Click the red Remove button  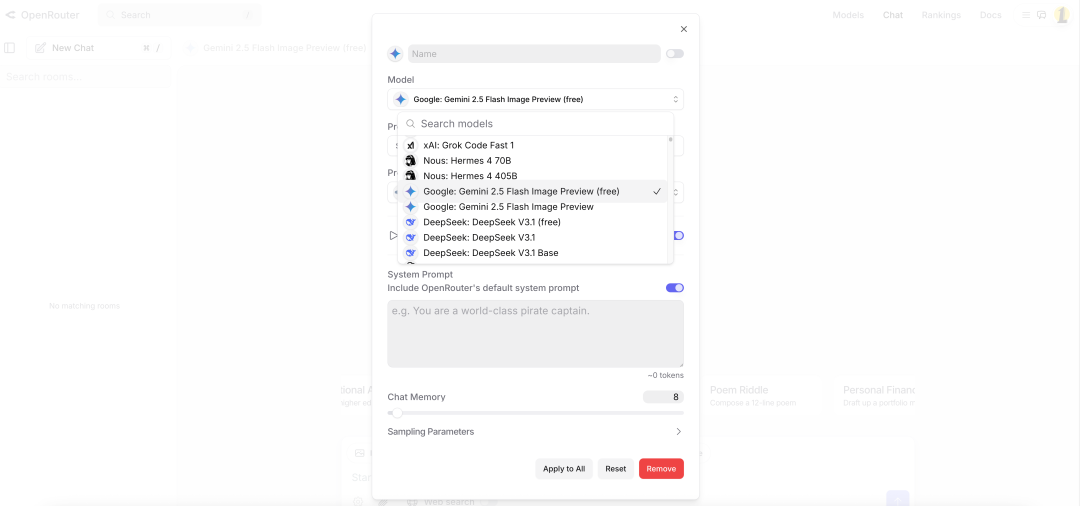[x=661, y=469]
